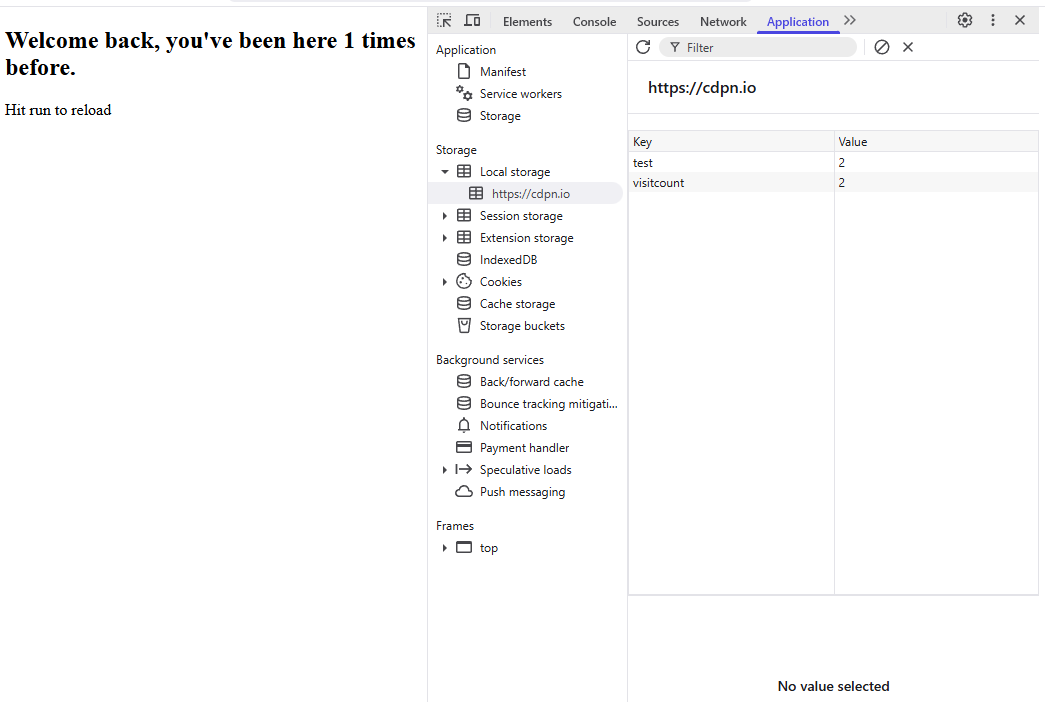The height and width of the screenshot is (702, 1045).
Task: Open the IndexedDB storage item
Action: tap(508, 260)
